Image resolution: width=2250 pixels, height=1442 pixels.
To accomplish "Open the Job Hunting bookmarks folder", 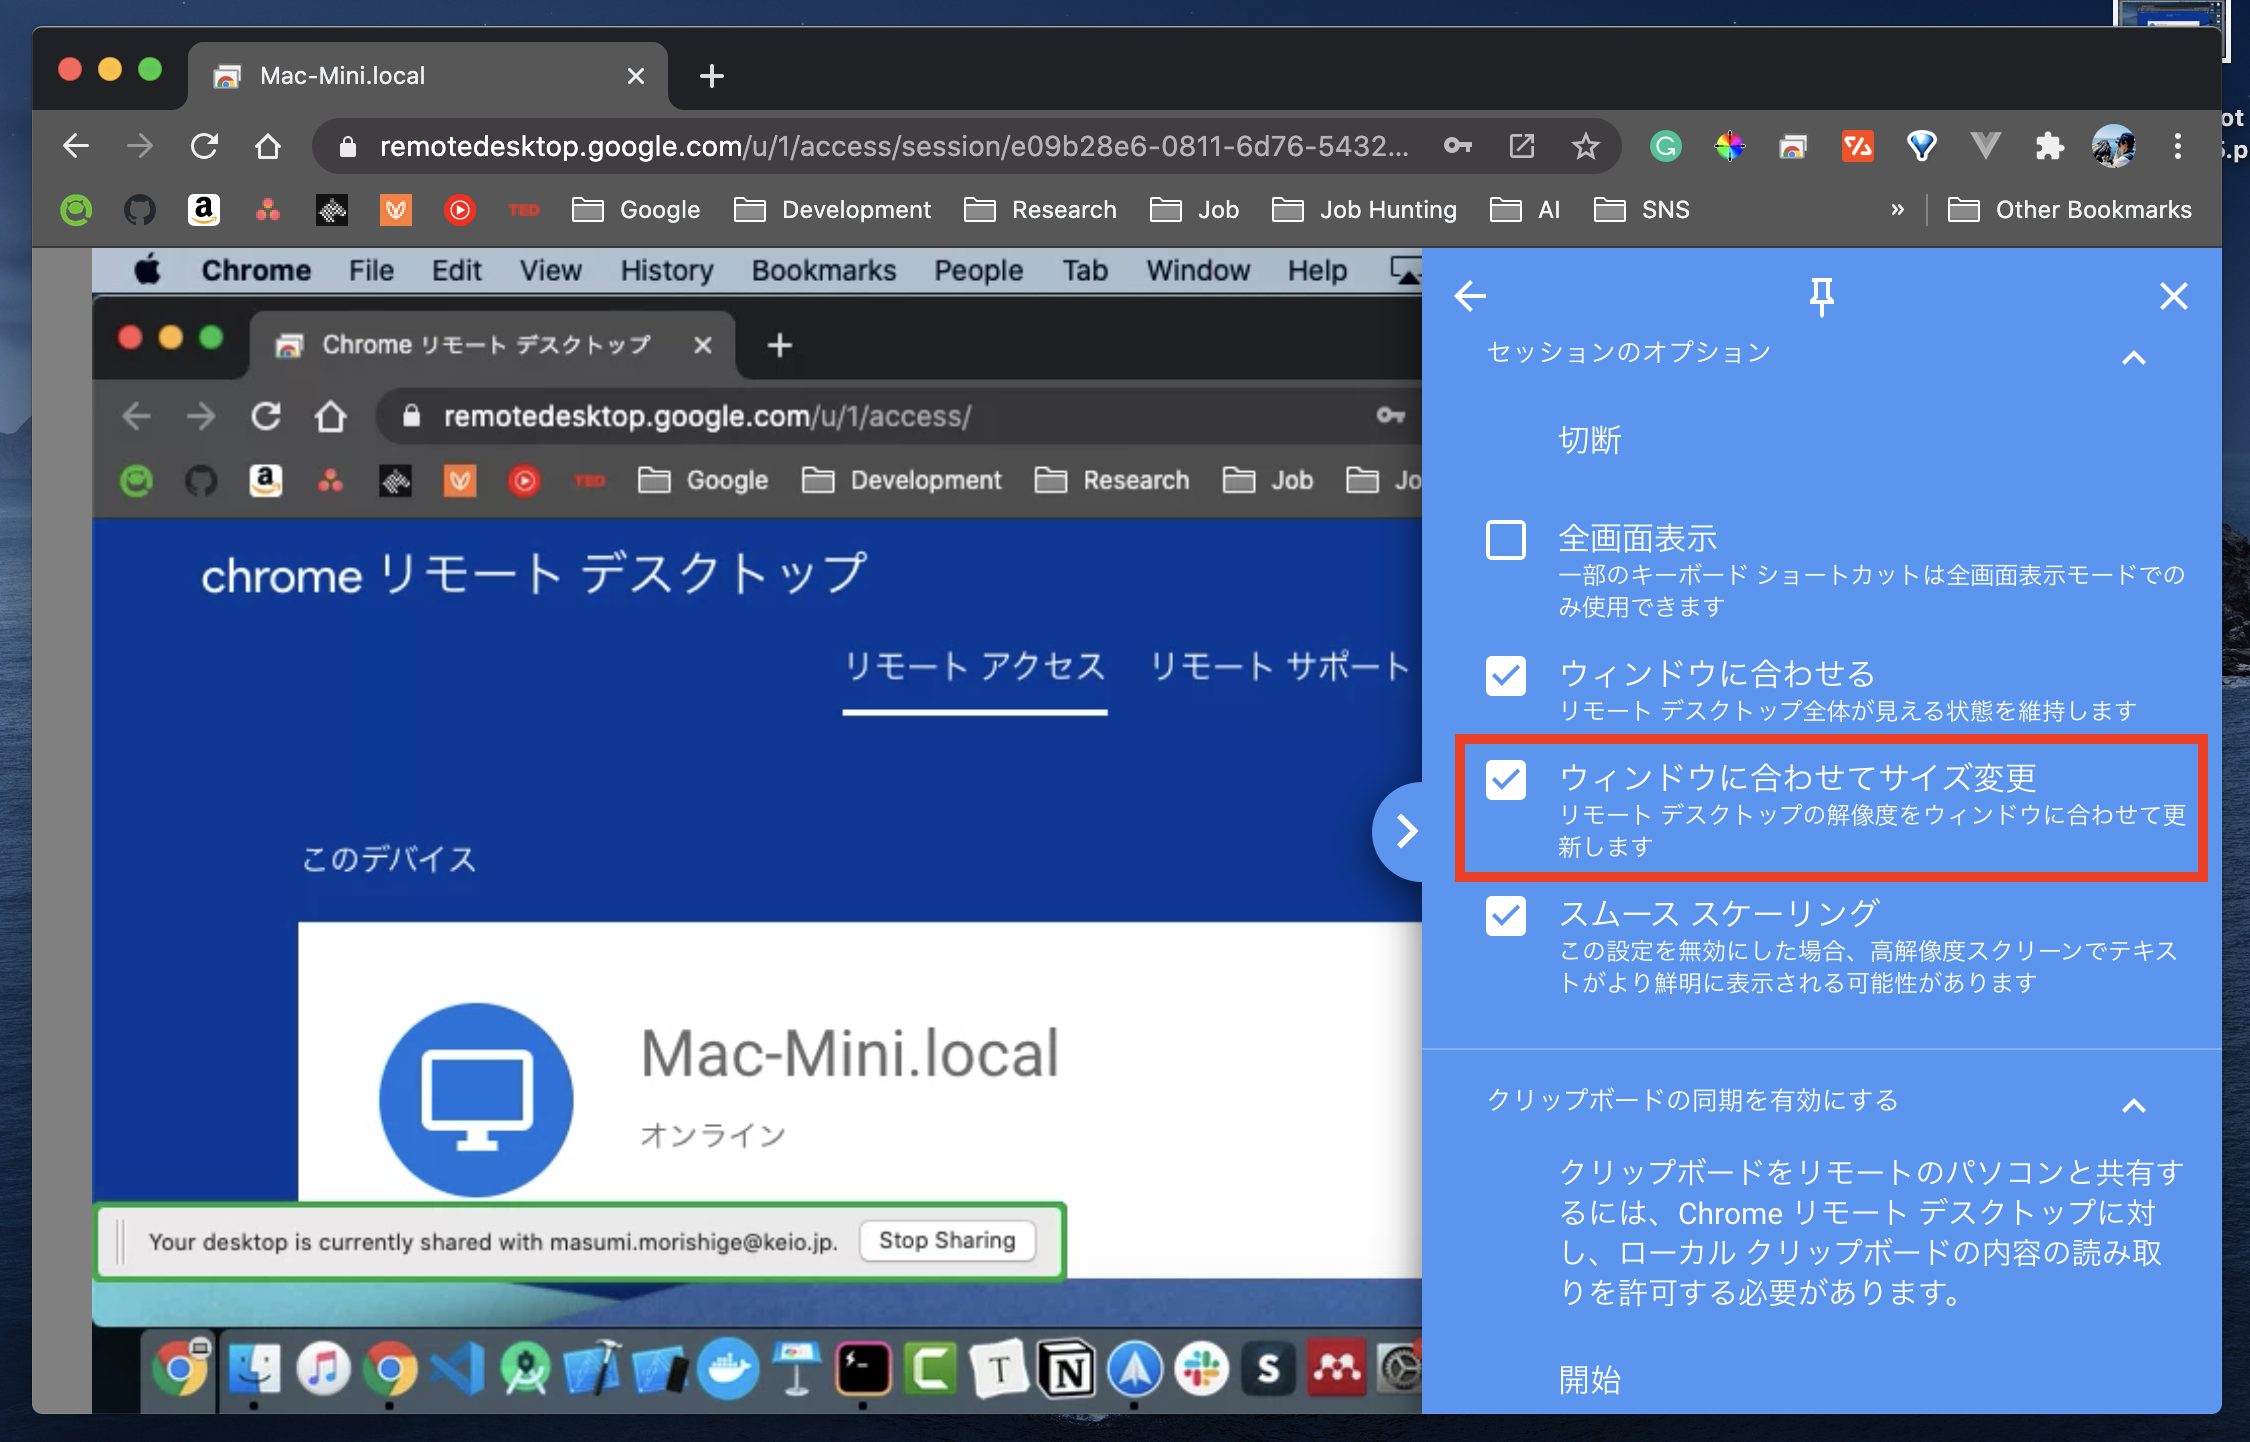I will point(1364,210).
